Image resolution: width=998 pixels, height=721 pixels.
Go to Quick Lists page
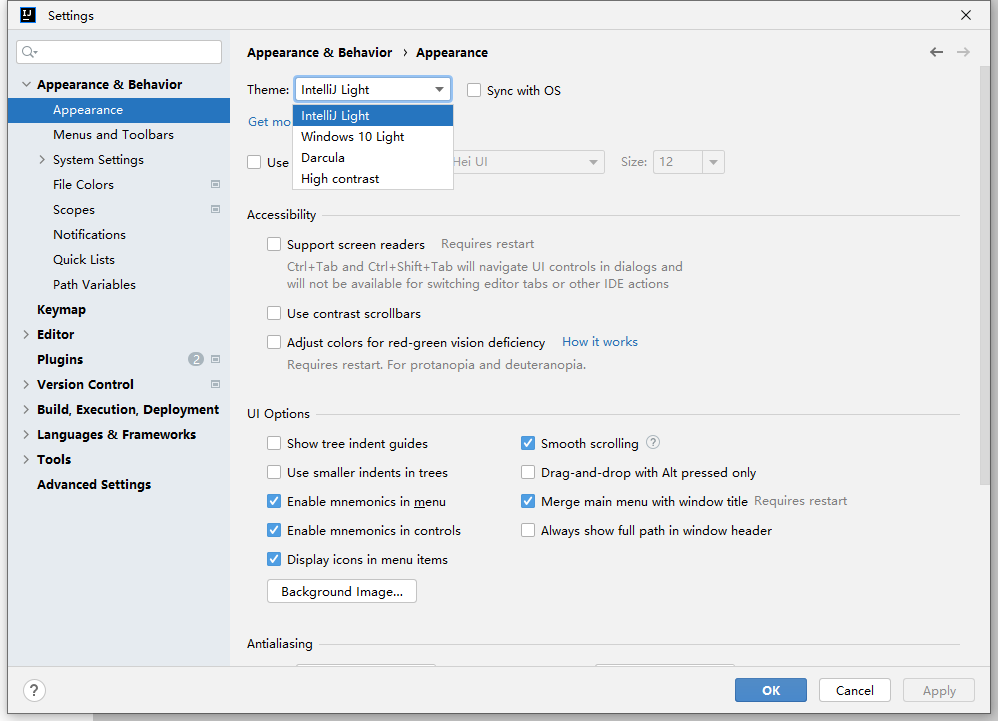click(84, 260)
